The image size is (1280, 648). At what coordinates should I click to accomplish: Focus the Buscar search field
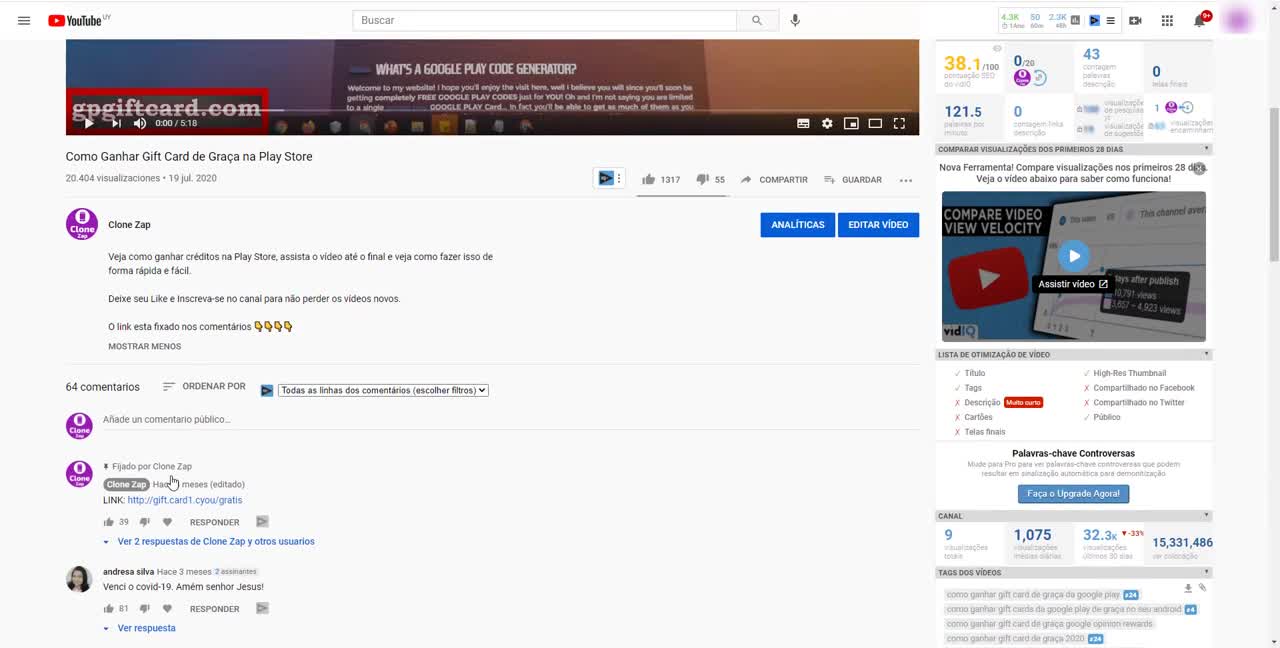(545, 20)
